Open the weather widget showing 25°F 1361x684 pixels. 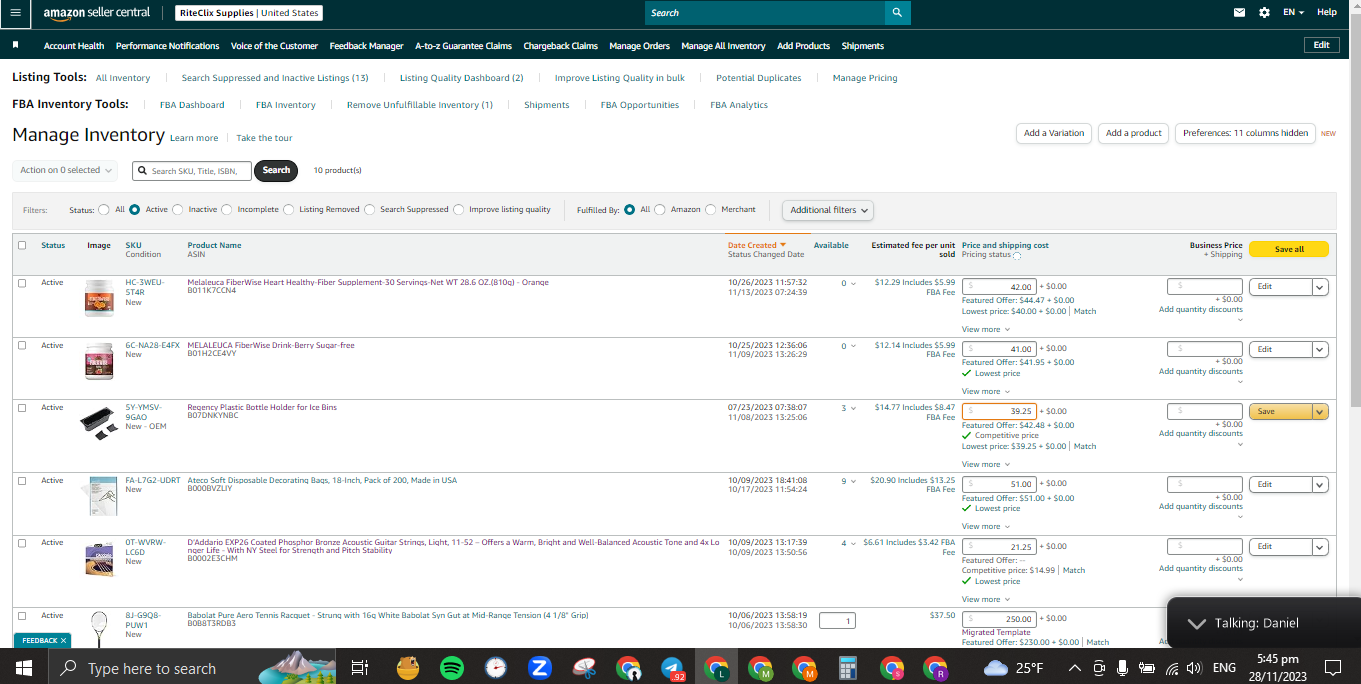pyautogui.click(x=1014, y=667)
